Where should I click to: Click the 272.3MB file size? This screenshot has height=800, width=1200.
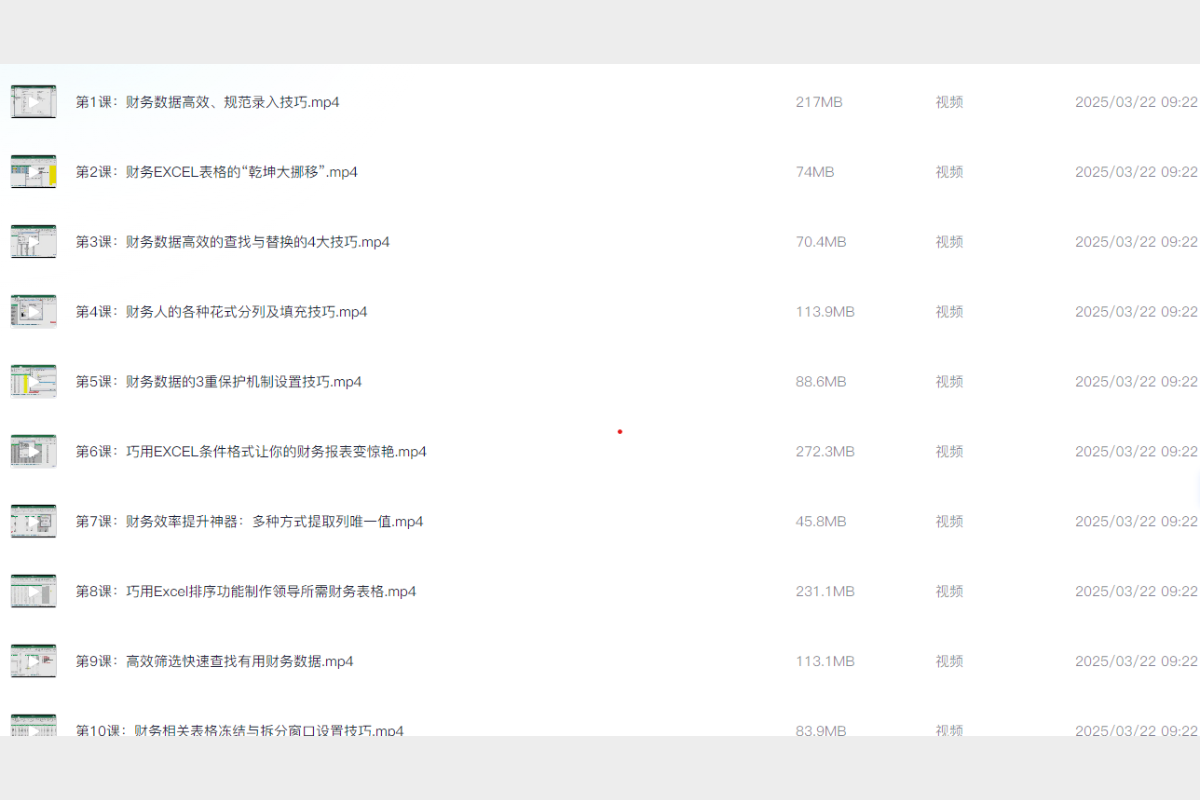(x=825, y=452)
